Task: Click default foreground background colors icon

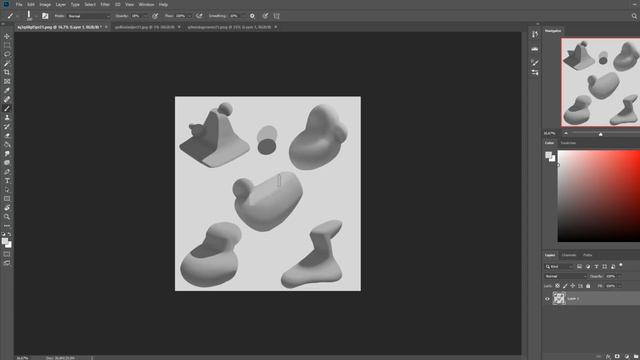Action: click(x=3, y=234)
